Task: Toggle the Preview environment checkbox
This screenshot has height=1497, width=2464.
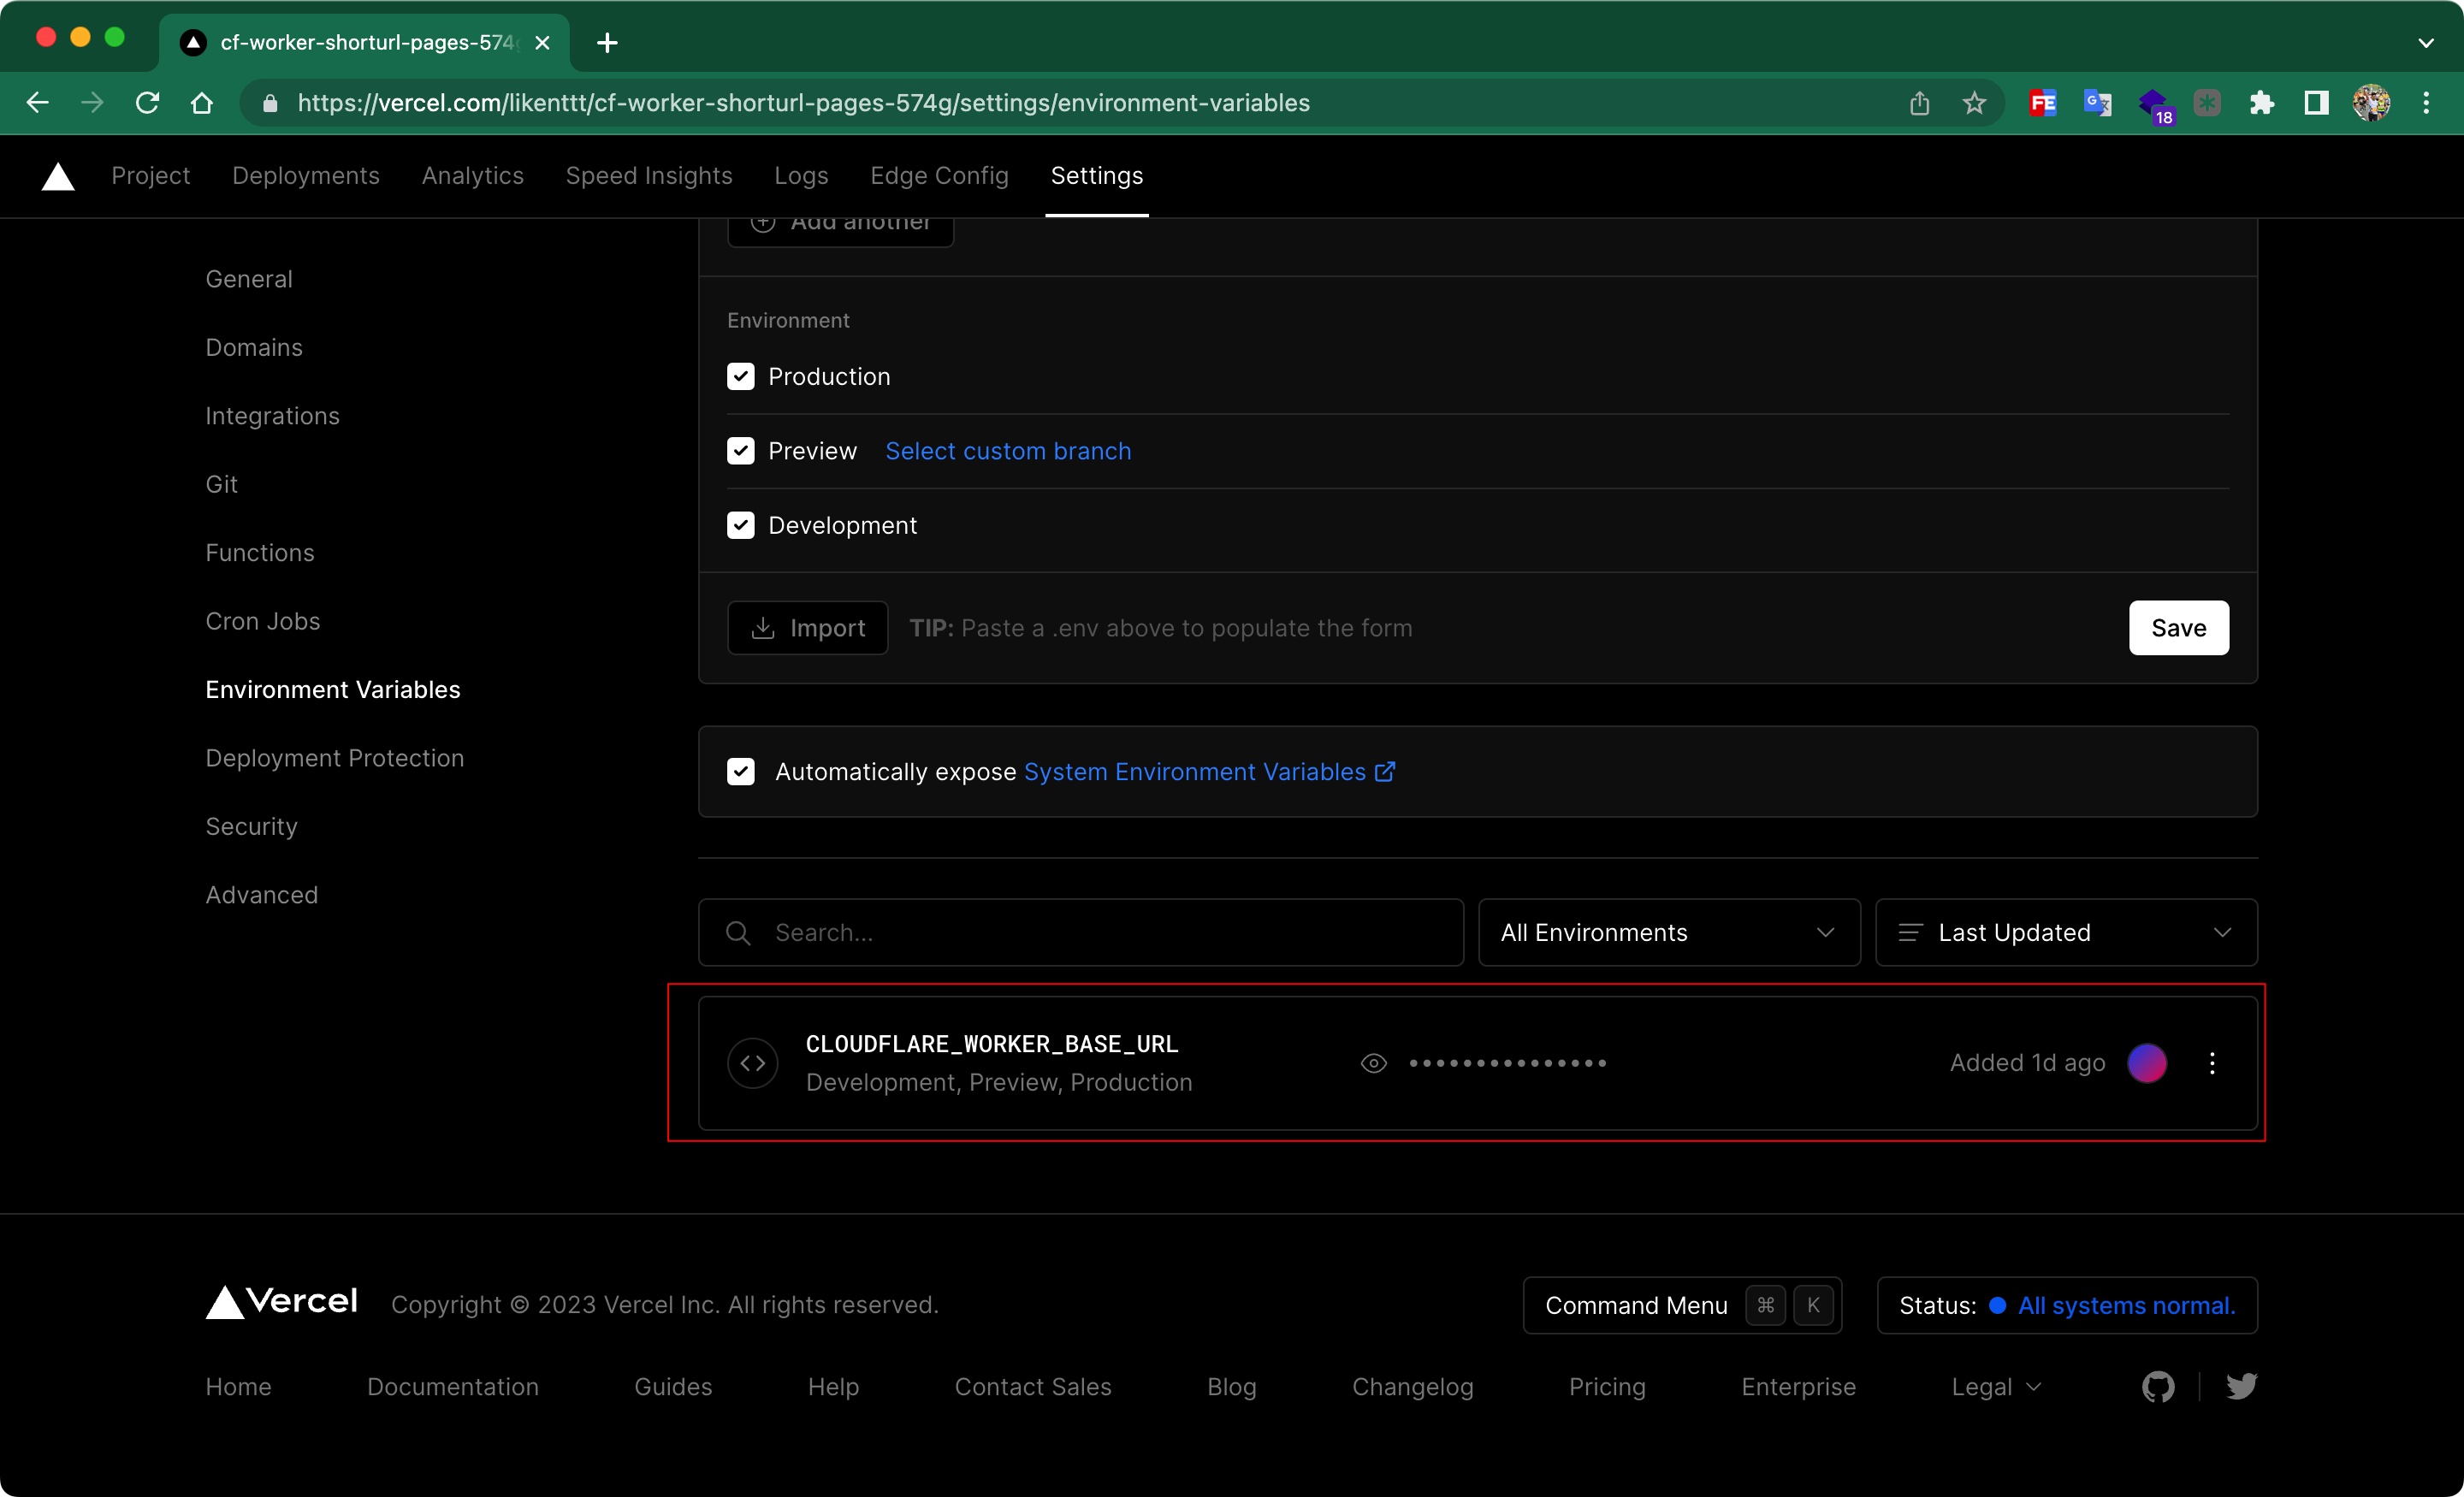Action: pyautogui.click(x=741, y=450)
